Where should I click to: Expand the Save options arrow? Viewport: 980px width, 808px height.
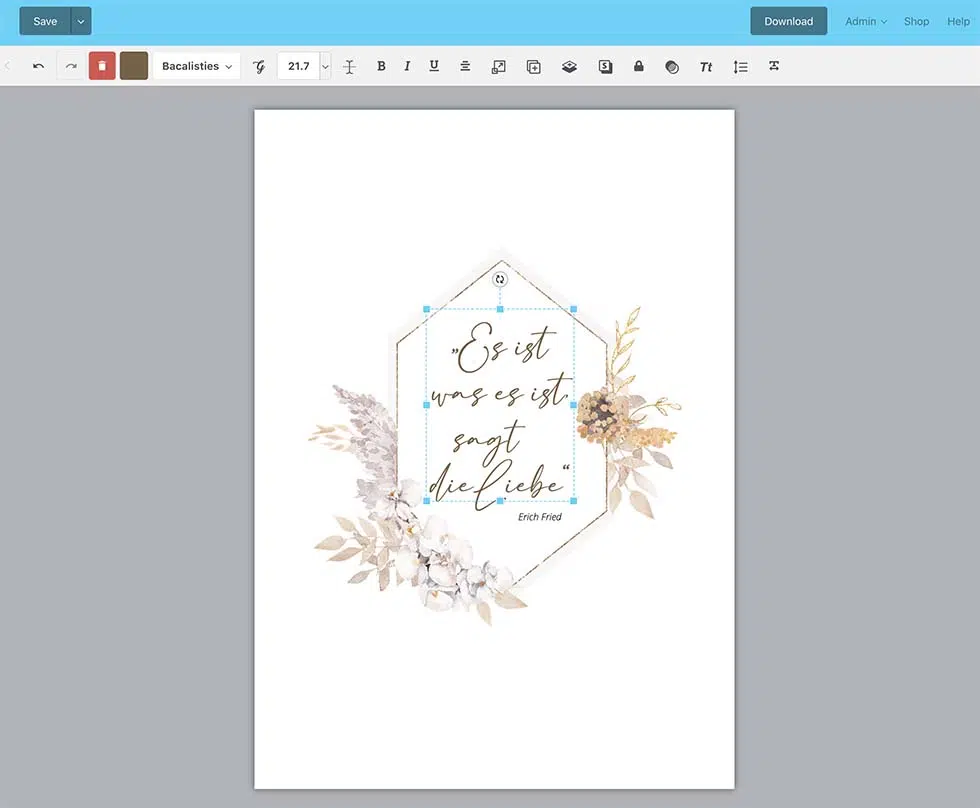81,21
